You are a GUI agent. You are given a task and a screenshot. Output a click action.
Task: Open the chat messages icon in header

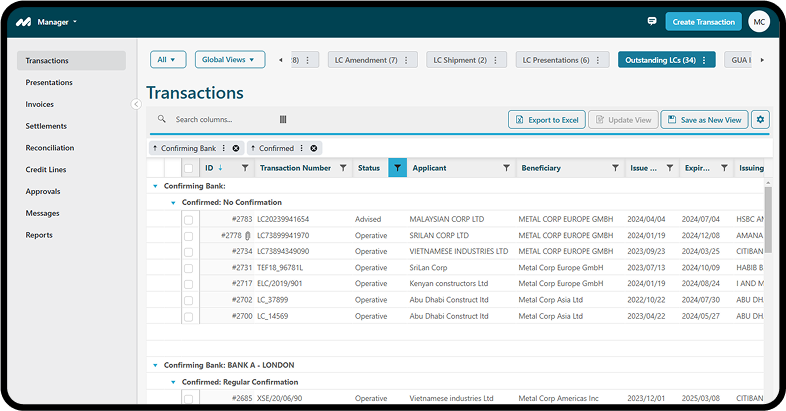tap(652, 21)
